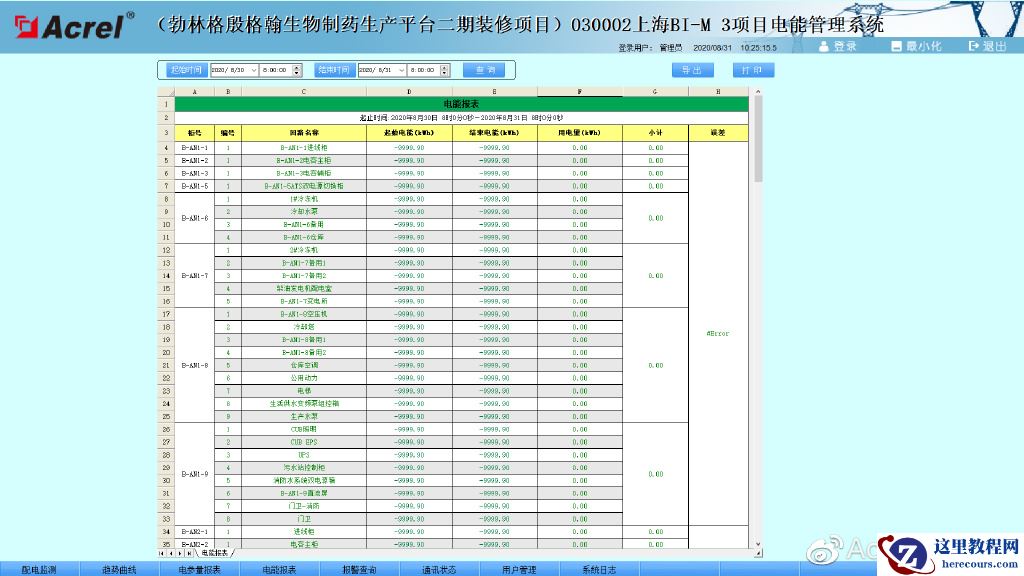1024x576 pixels.
Task: Click first-sheet navigation arrow at sheet tabs
Action: pyautogui.click(x=162, y=553)
